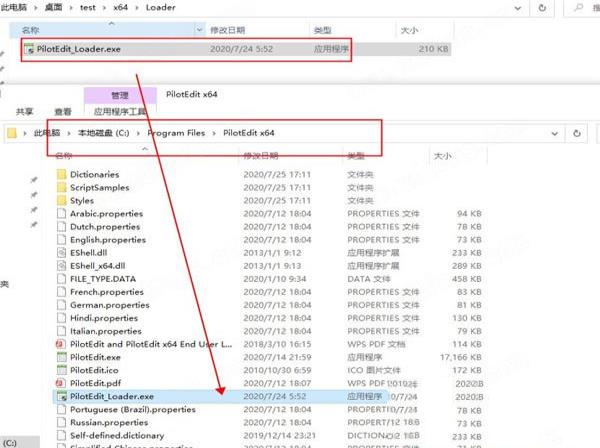Screen dimensions: 600x448
Task: Sort by 大小 column in Loader window
Action: click(x=409, y=30)
